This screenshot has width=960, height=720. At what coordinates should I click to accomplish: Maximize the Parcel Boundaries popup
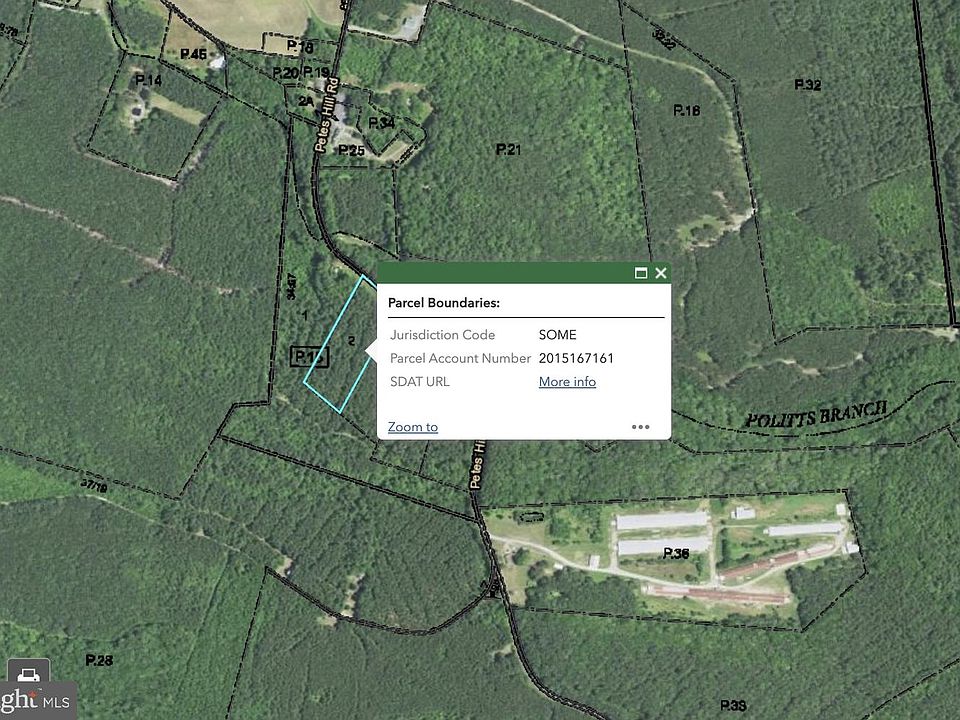tap(640, 273)
